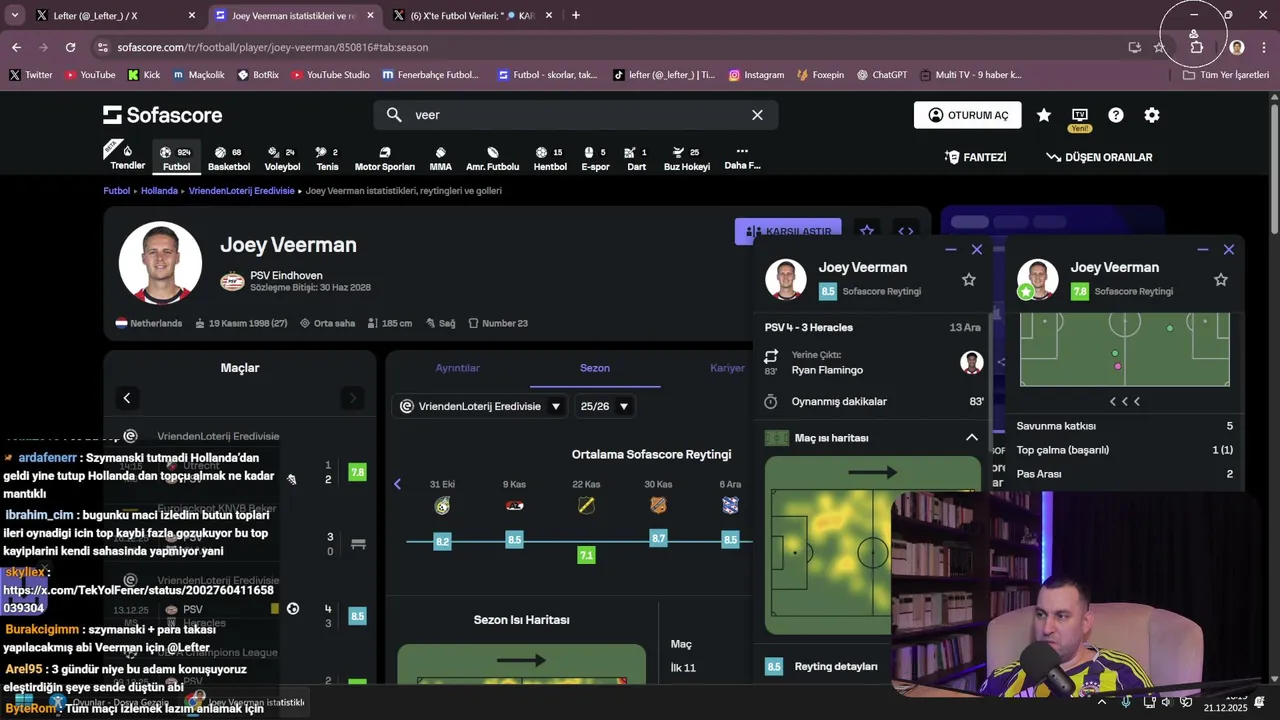The height and width of the screenshot is (720, 1280).
Task: Minimize the 7.8 rating Joey Veerman popup
Action: [x=1203, y=250]
